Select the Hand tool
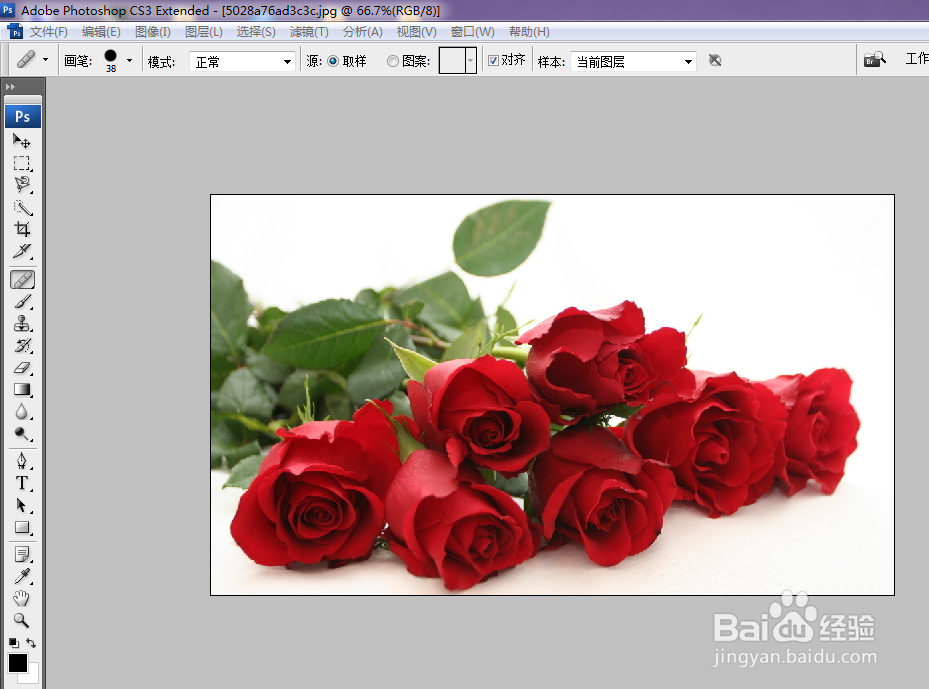 click(x=22, y=598)
